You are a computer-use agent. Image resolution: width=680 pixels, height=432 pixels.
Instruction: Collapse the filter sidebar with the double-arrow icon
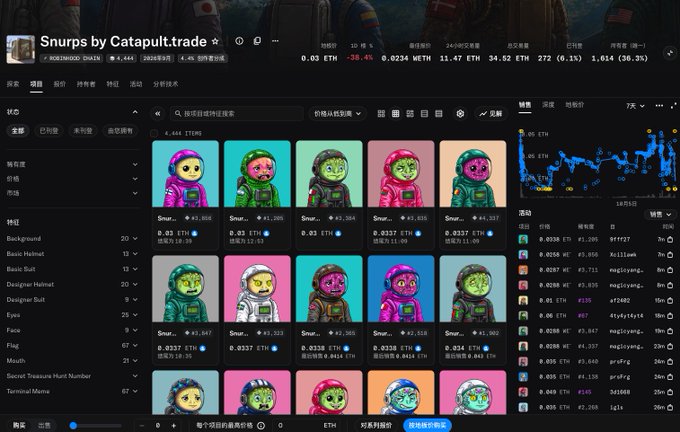pyautogui.click(x=157, y=114)
